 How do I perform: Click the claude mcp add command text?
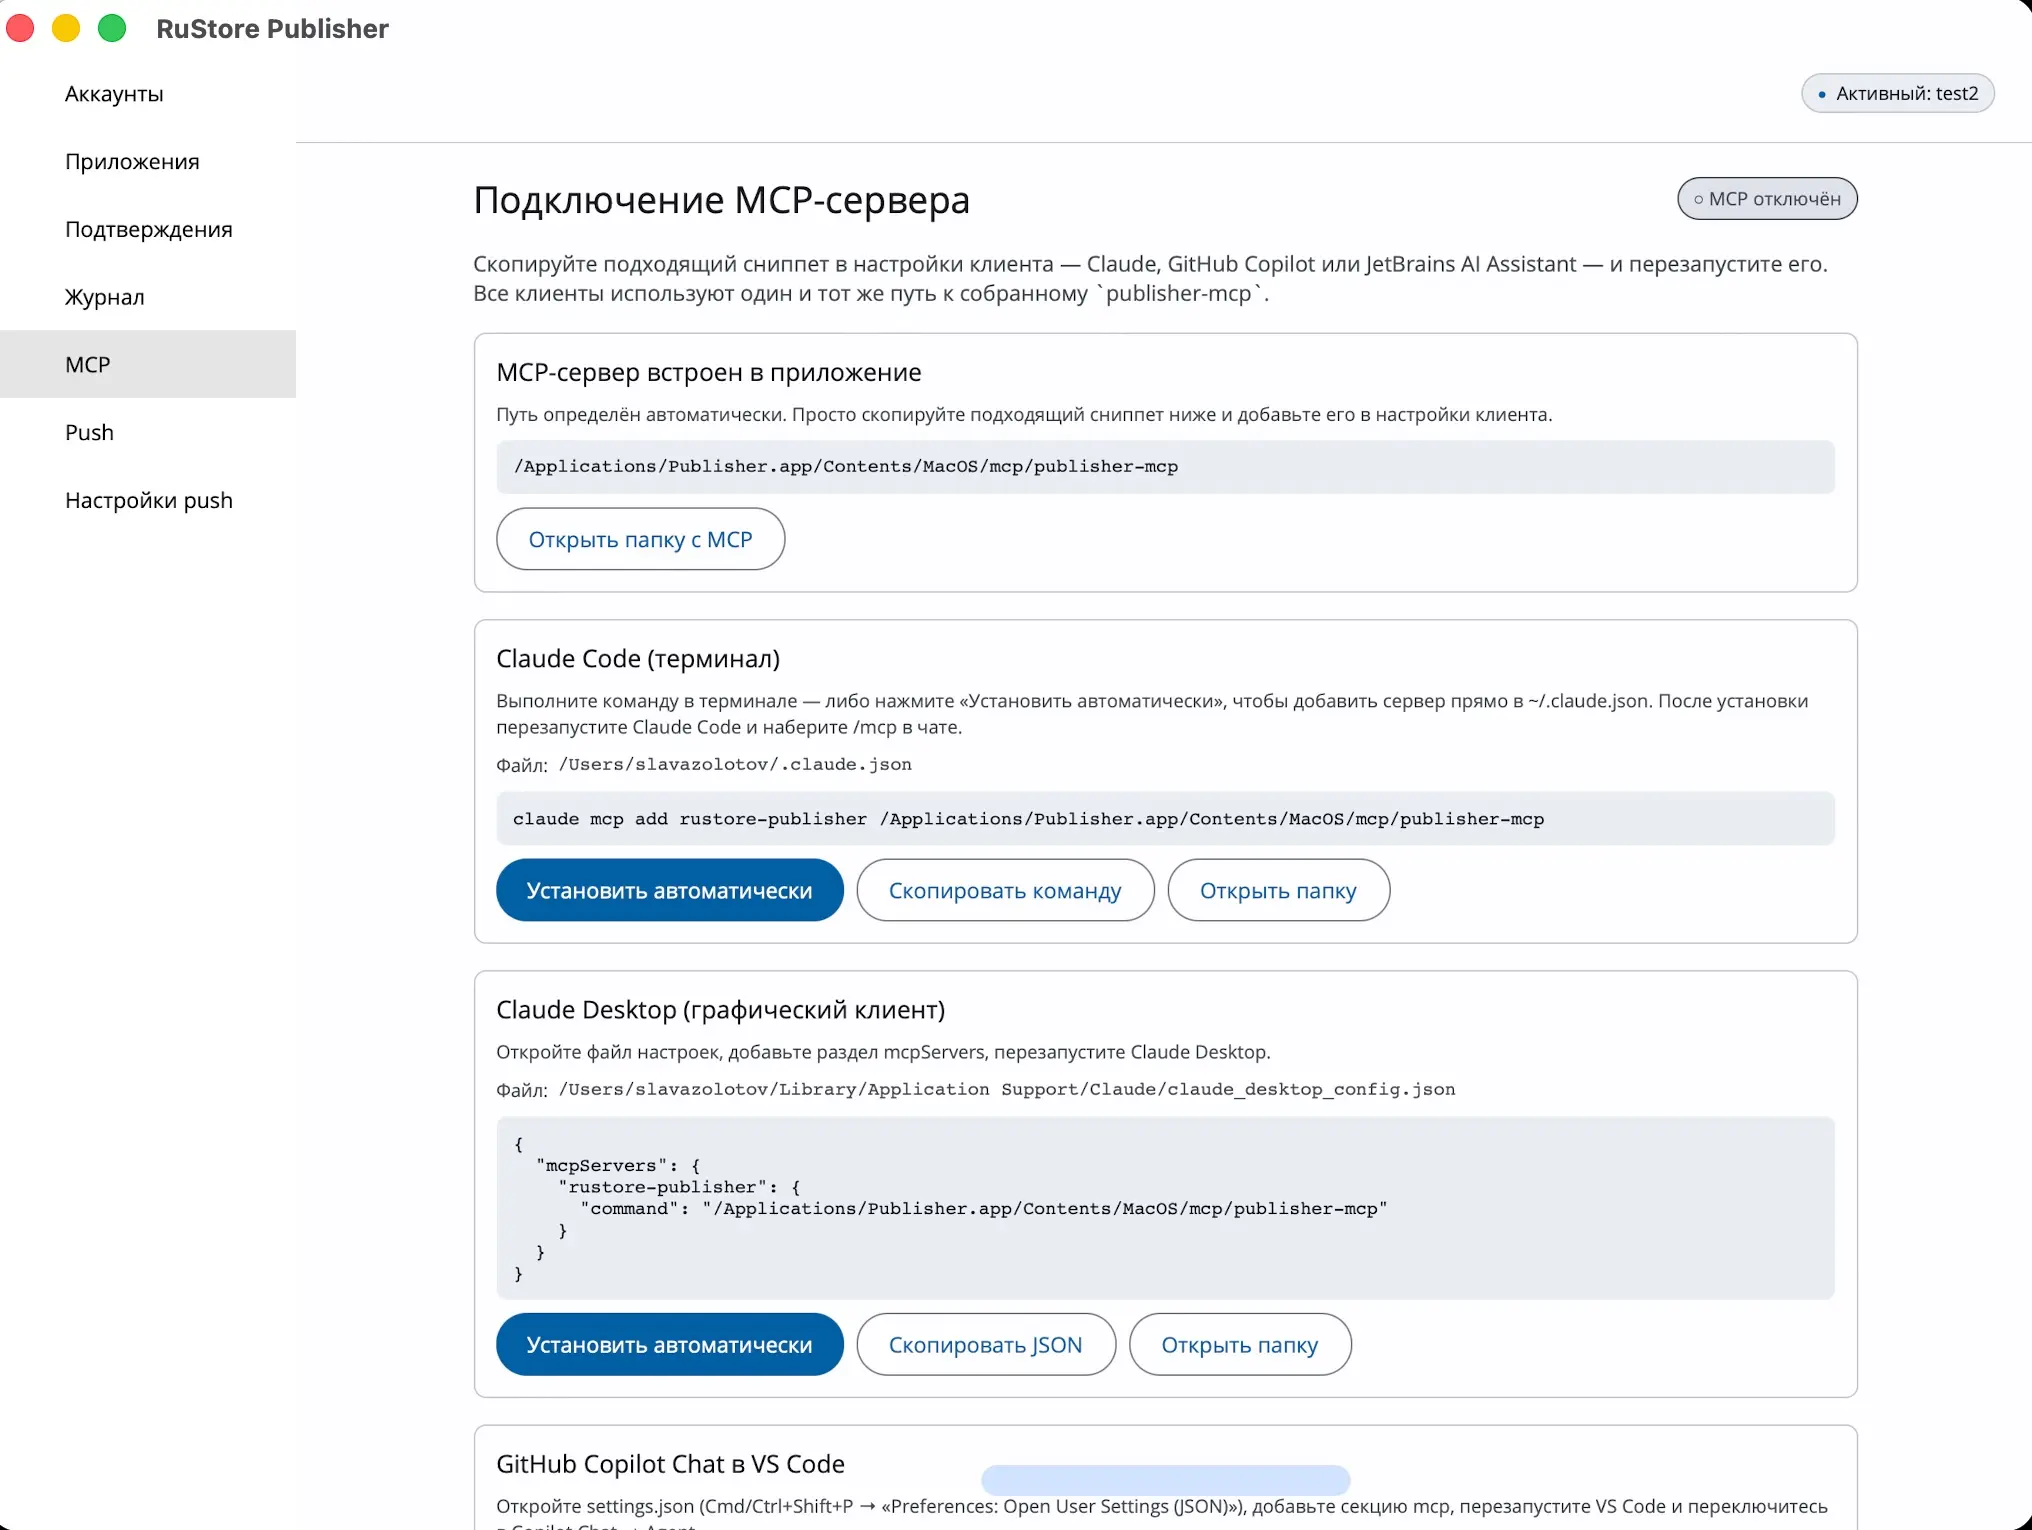(x=1028, y=819)
